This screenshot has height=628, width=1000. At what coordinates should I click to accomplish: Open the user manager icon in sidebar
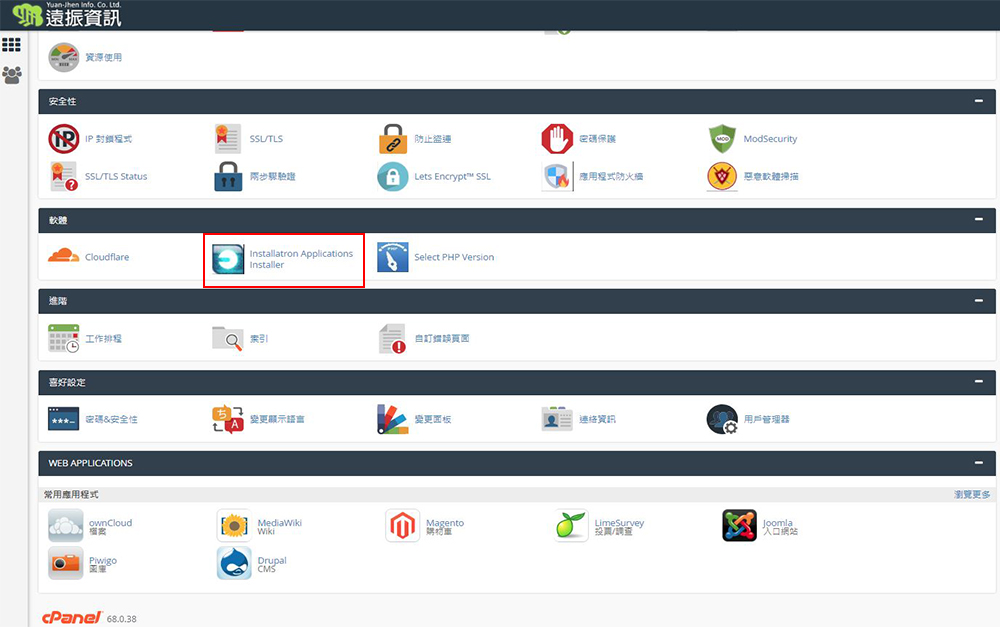pos(12,75)
